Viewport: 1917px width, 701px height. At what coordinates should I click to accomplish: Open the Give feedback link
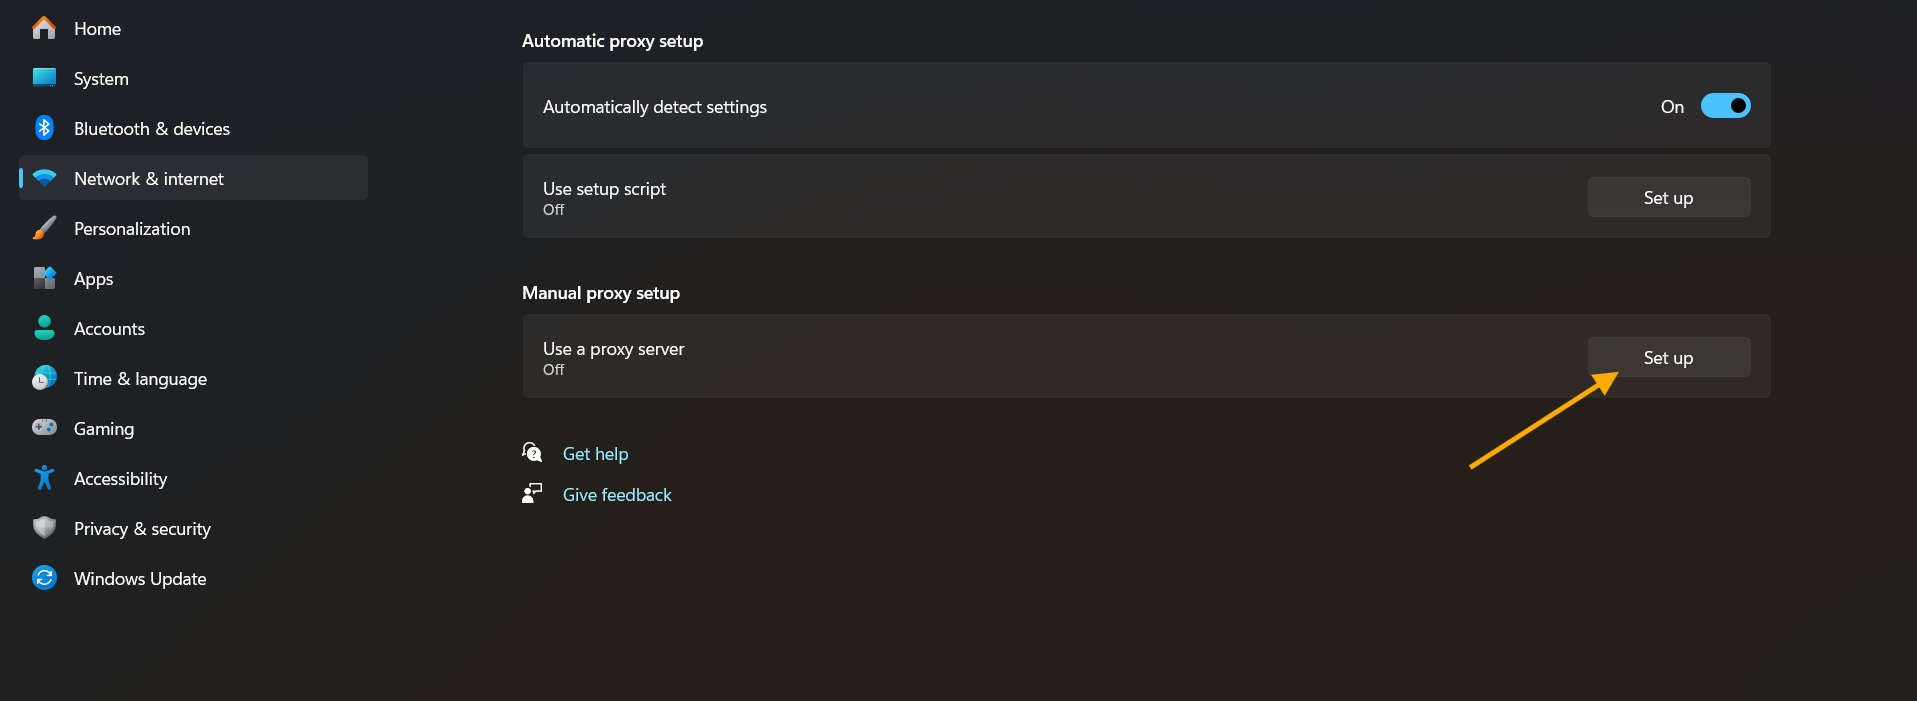coord(617,495)
